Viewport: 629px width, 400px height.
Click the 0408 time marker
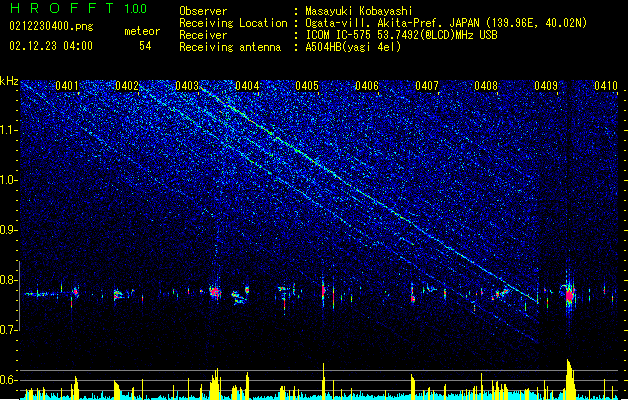pyautogui.click(x=486, y=86)
